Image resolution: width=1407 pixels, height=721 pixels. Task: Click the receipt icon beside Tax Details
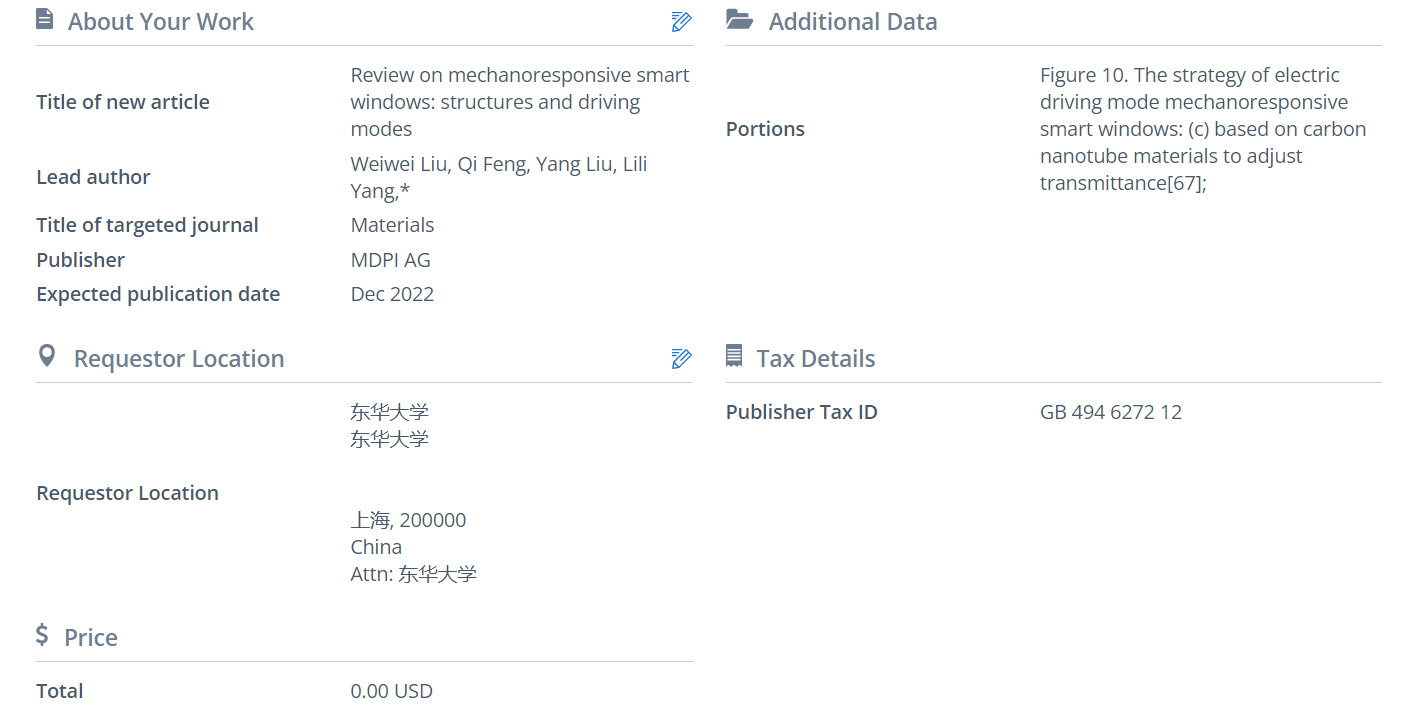click(734, 357)
